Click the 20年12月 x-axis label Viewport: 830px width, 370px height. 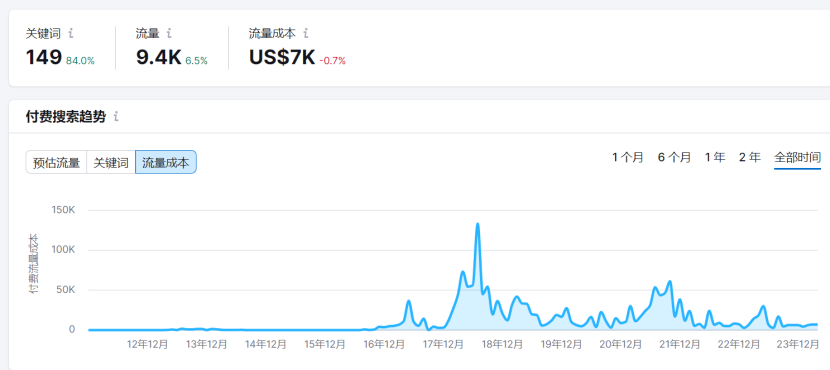(620, 345)
